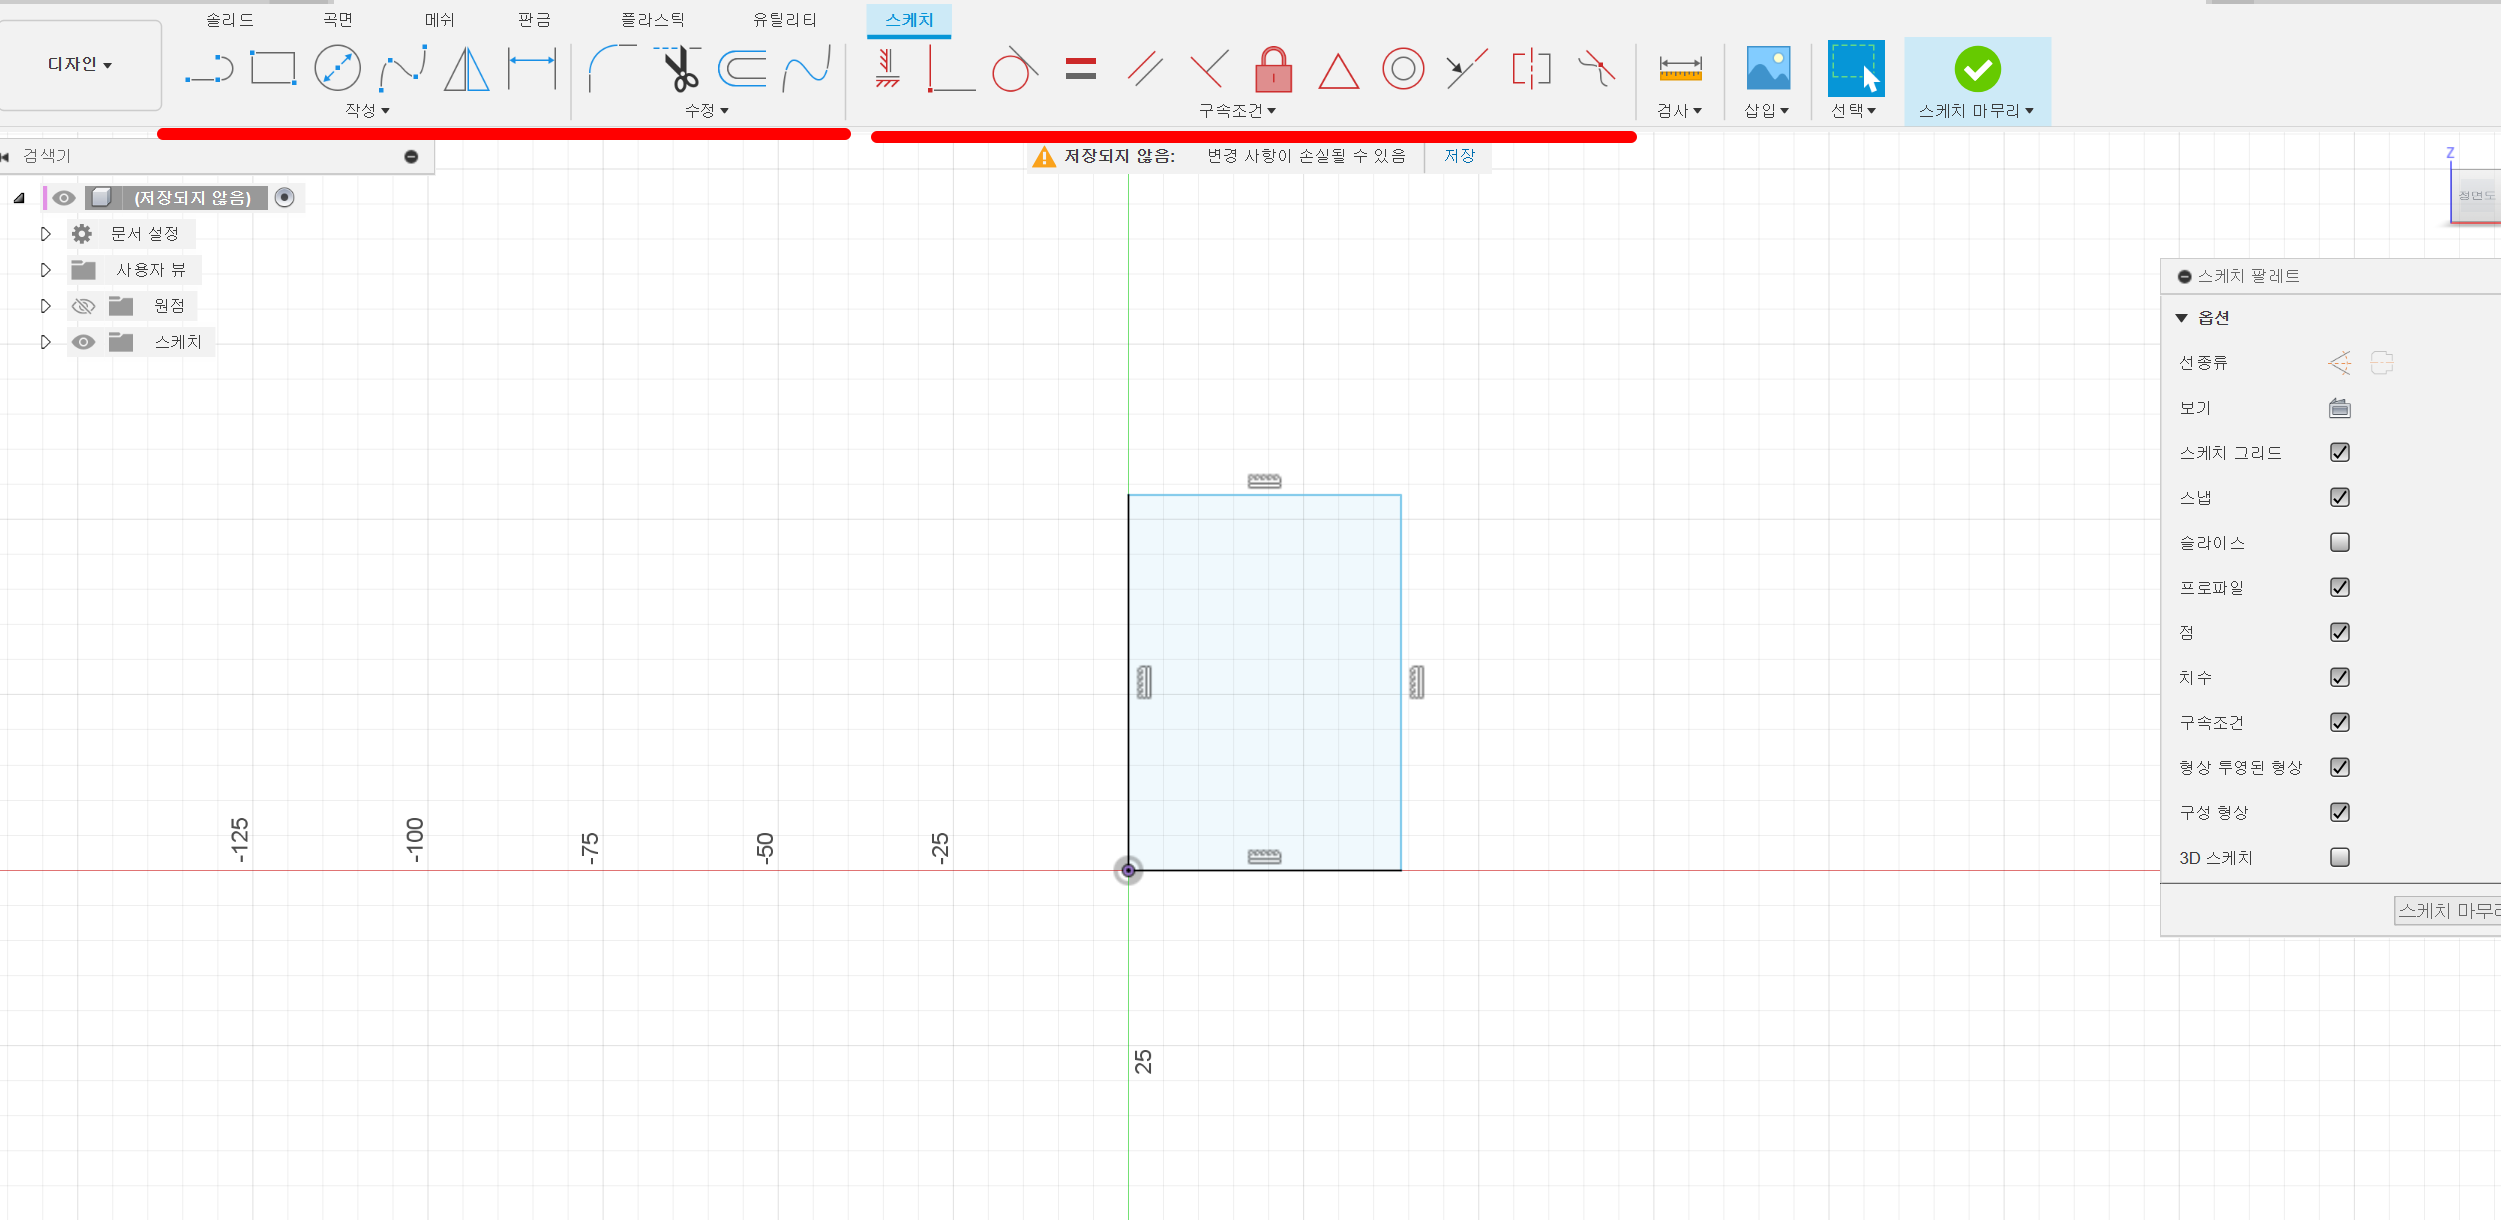The width and height of the screenshot is (2501, 1220).
Task: Uncheck the 스케치 그리드 checkbox
Action: [2339, 452]
